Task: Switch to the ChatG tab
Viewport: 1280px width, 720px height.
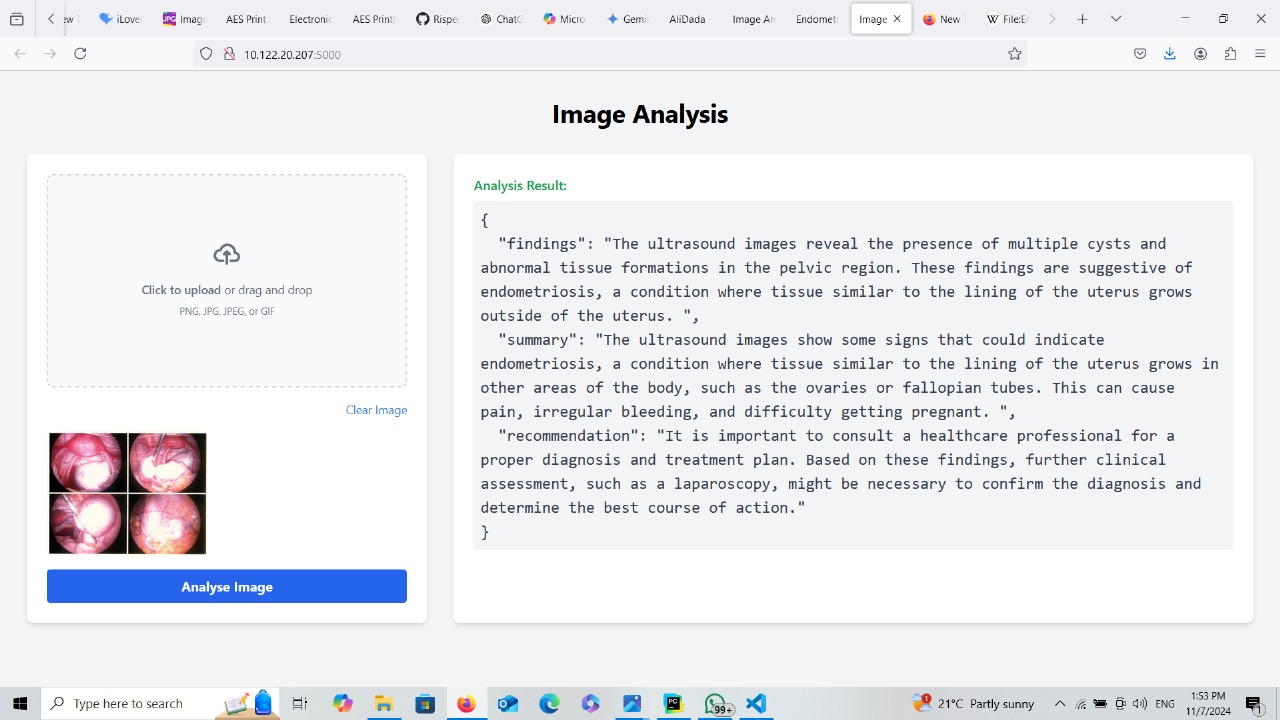Action: [501, 19]
